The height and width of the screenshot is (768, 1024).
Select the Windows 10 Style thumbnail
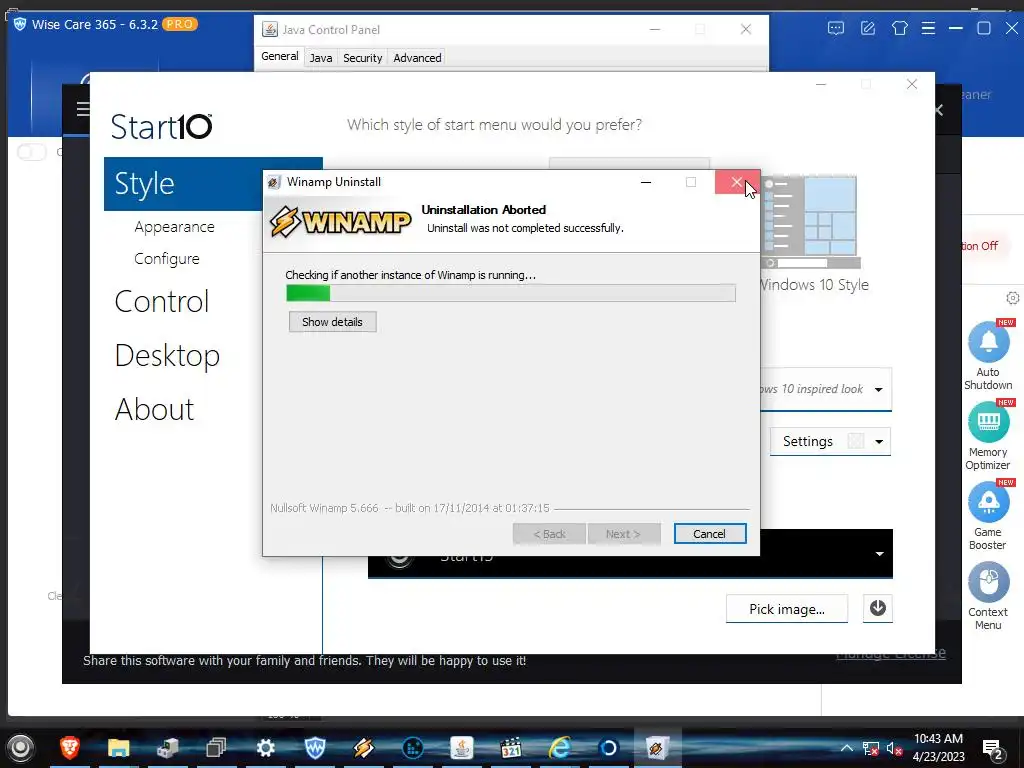click(810, 222)
